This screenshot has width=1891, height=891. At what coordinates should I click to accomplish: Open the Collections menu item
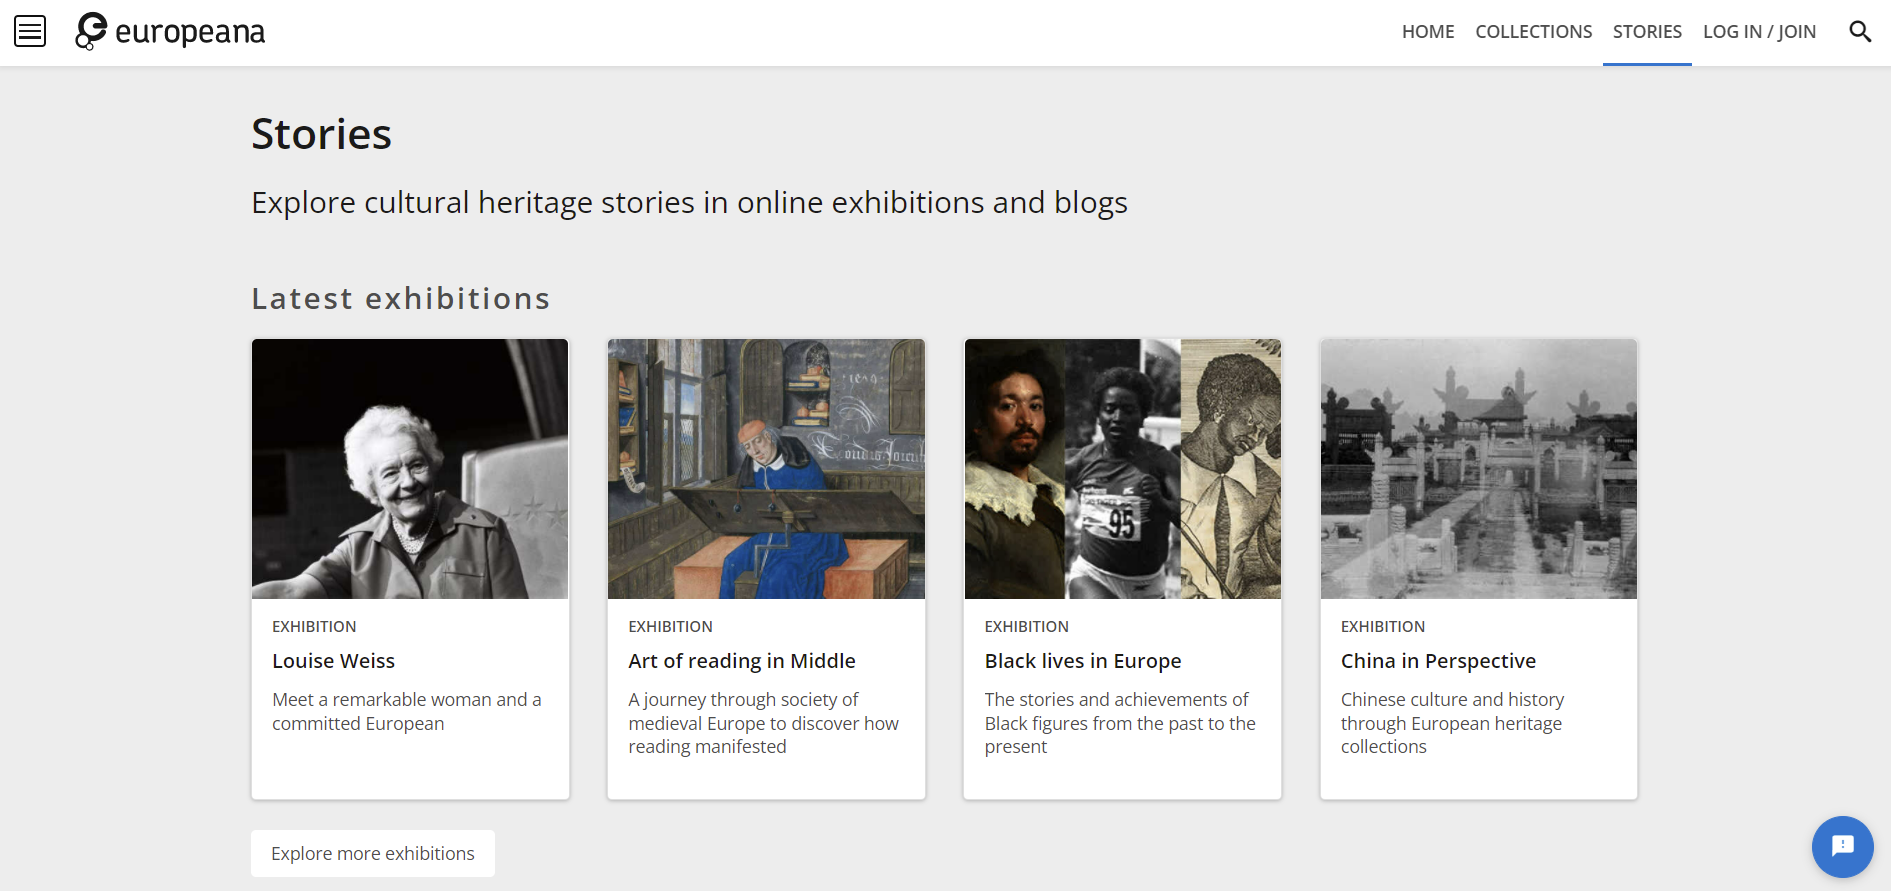(1533, 32)
